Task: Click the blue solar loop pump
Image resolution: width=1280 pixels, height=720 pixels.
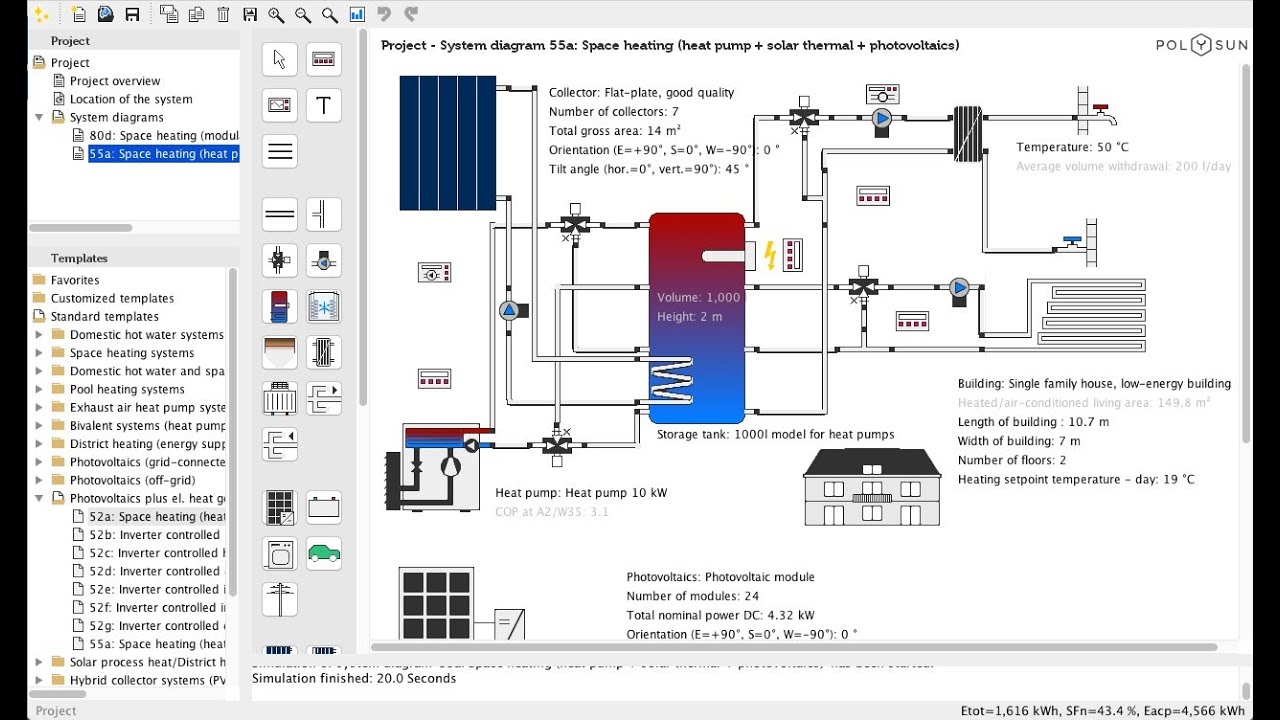Action: tap(509, 310)
